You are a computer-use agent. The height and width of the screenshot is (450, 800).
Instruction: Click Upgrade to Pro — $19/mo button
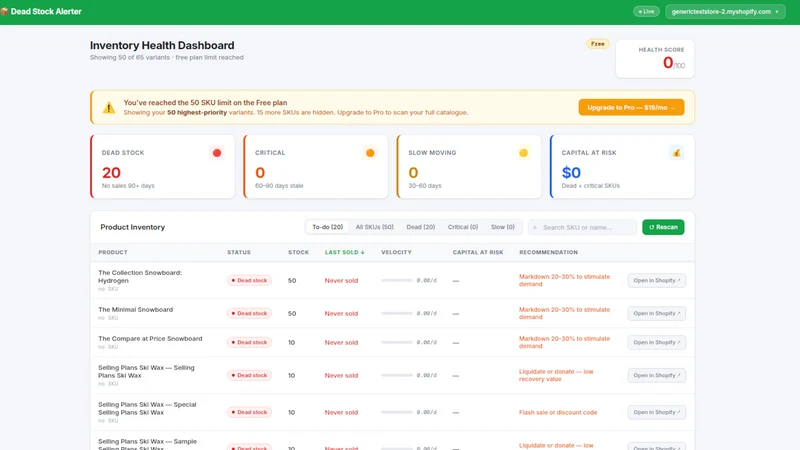click(631, 107)
